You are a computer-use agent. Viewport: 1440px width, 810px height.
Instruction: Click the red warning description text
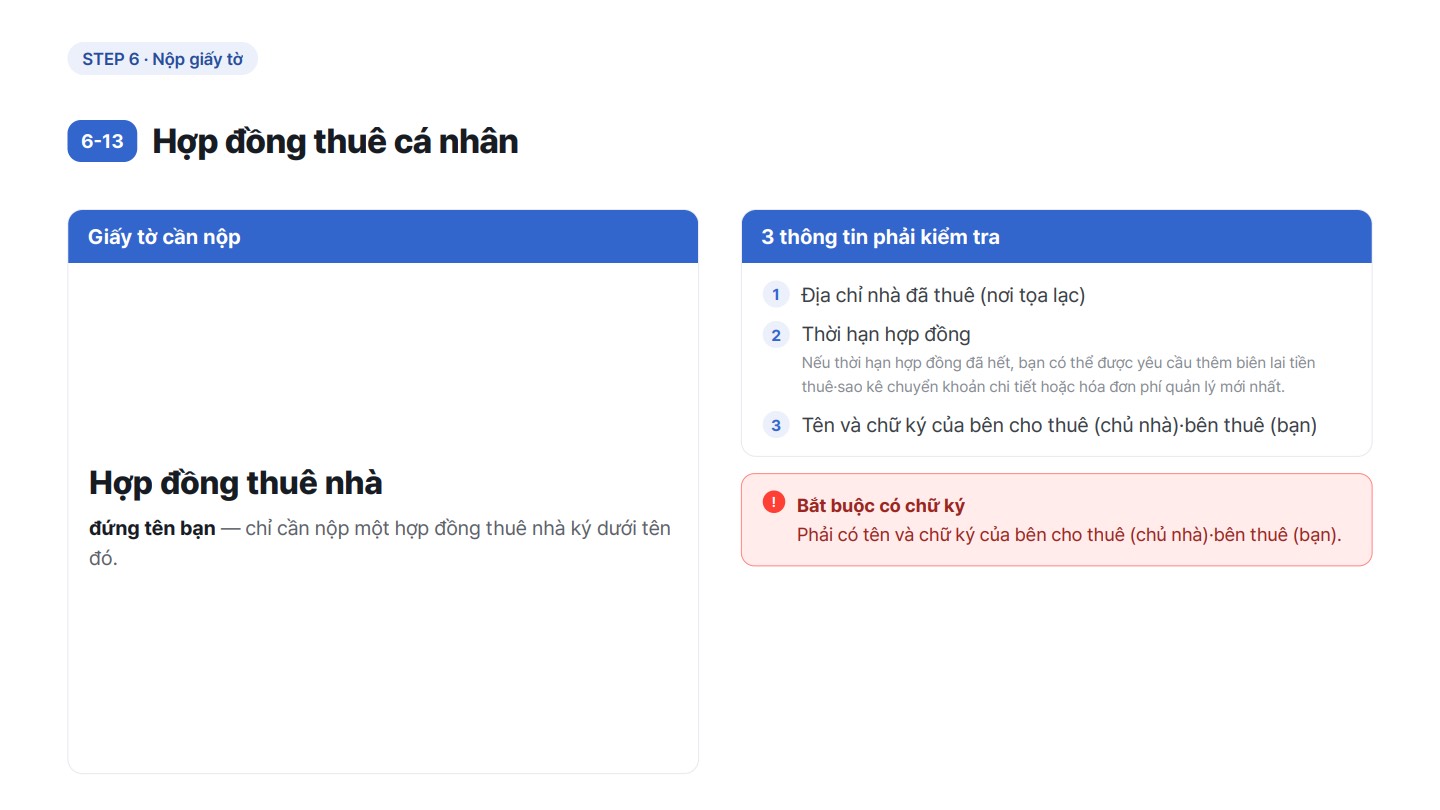[x=1069, y=534]
